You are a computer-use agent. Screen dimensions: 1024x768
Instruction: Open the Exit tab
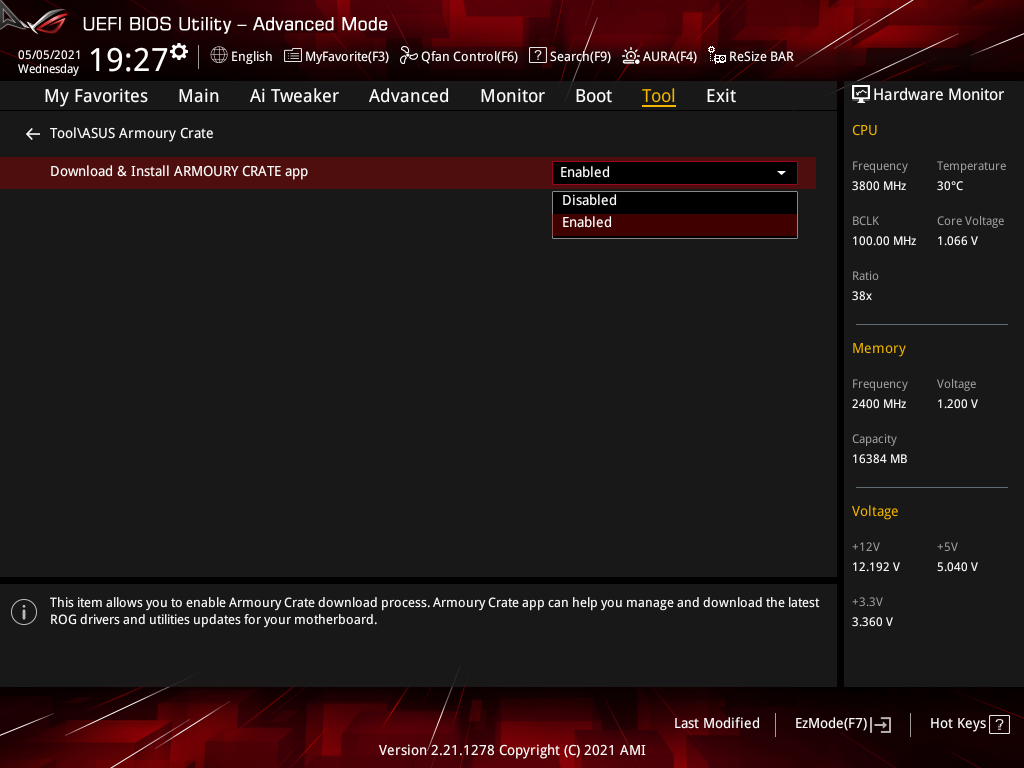(721, 96)
